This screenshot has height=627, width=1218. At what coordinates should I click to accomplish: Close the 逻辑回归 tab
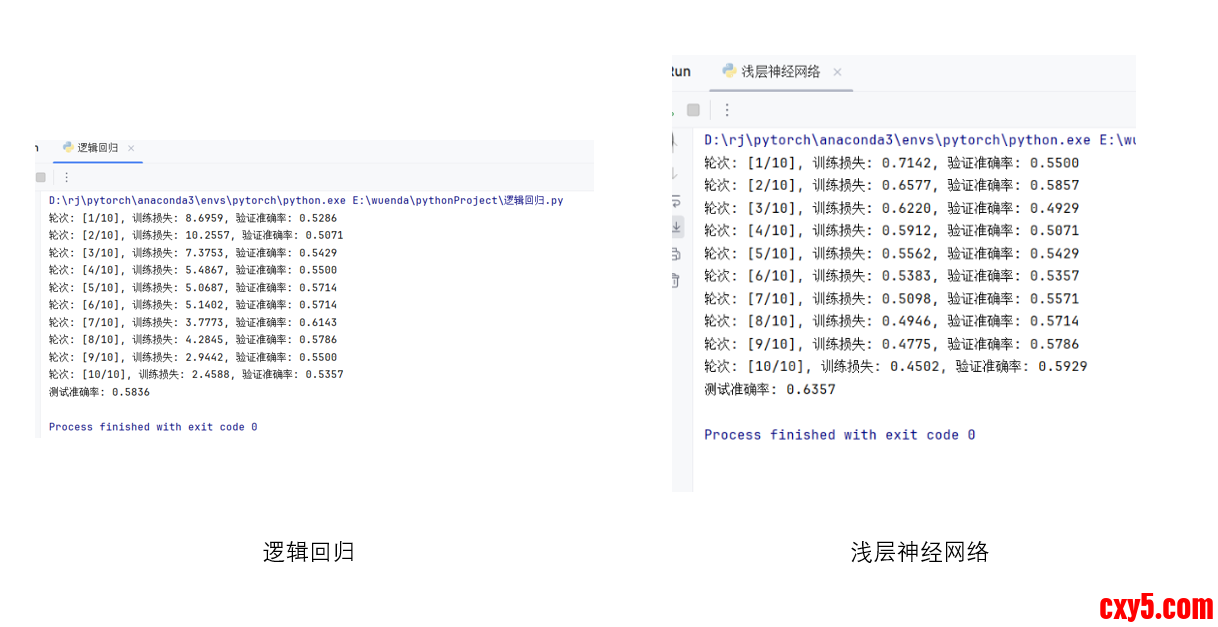[x=131, y=148]
